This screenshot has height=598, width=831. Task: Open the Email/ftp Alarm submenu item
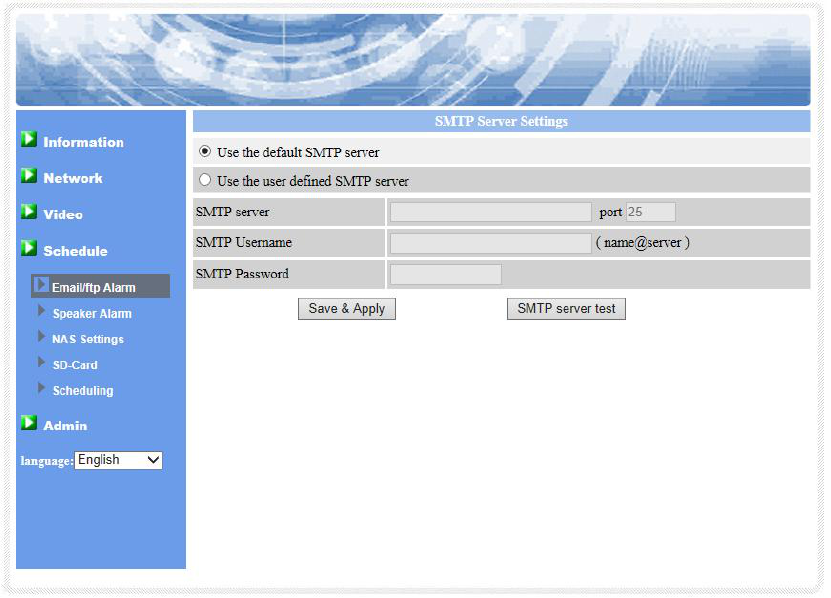[x=101, y=286]
